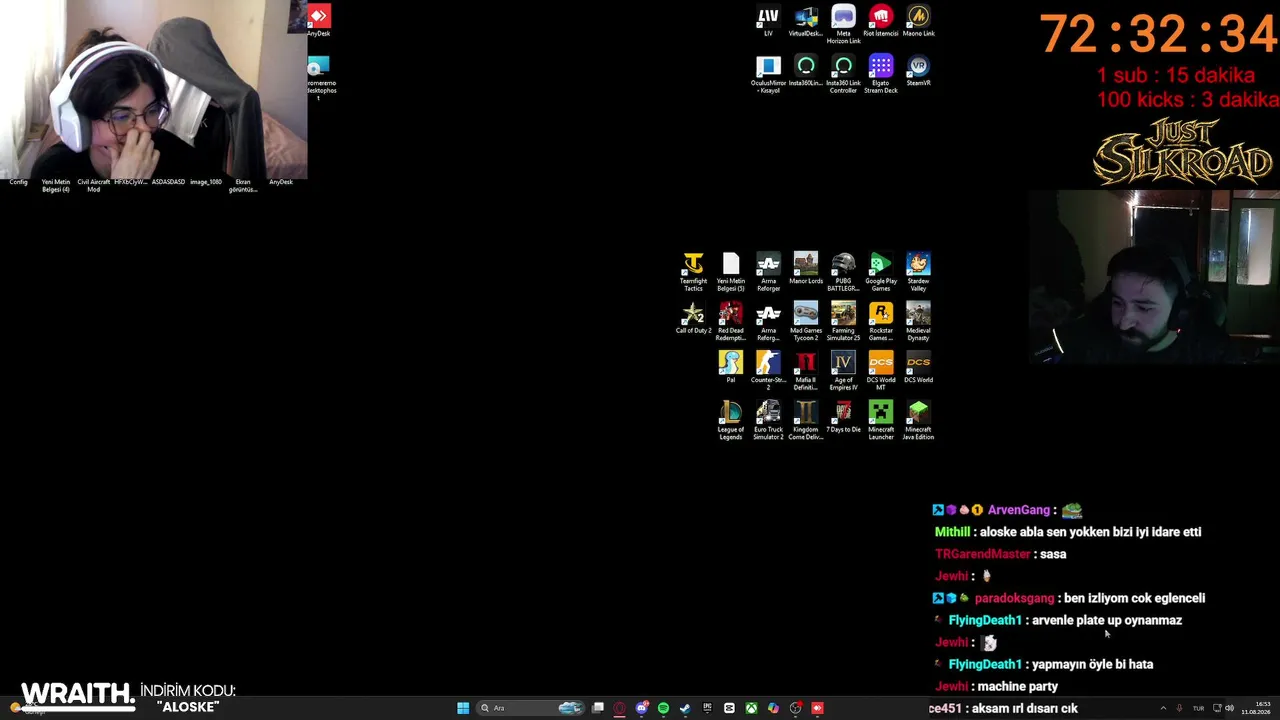Screen dimensions: 1280x720
Task: Open the Maono Link shortcut
Action: click(x=918, y=21)
